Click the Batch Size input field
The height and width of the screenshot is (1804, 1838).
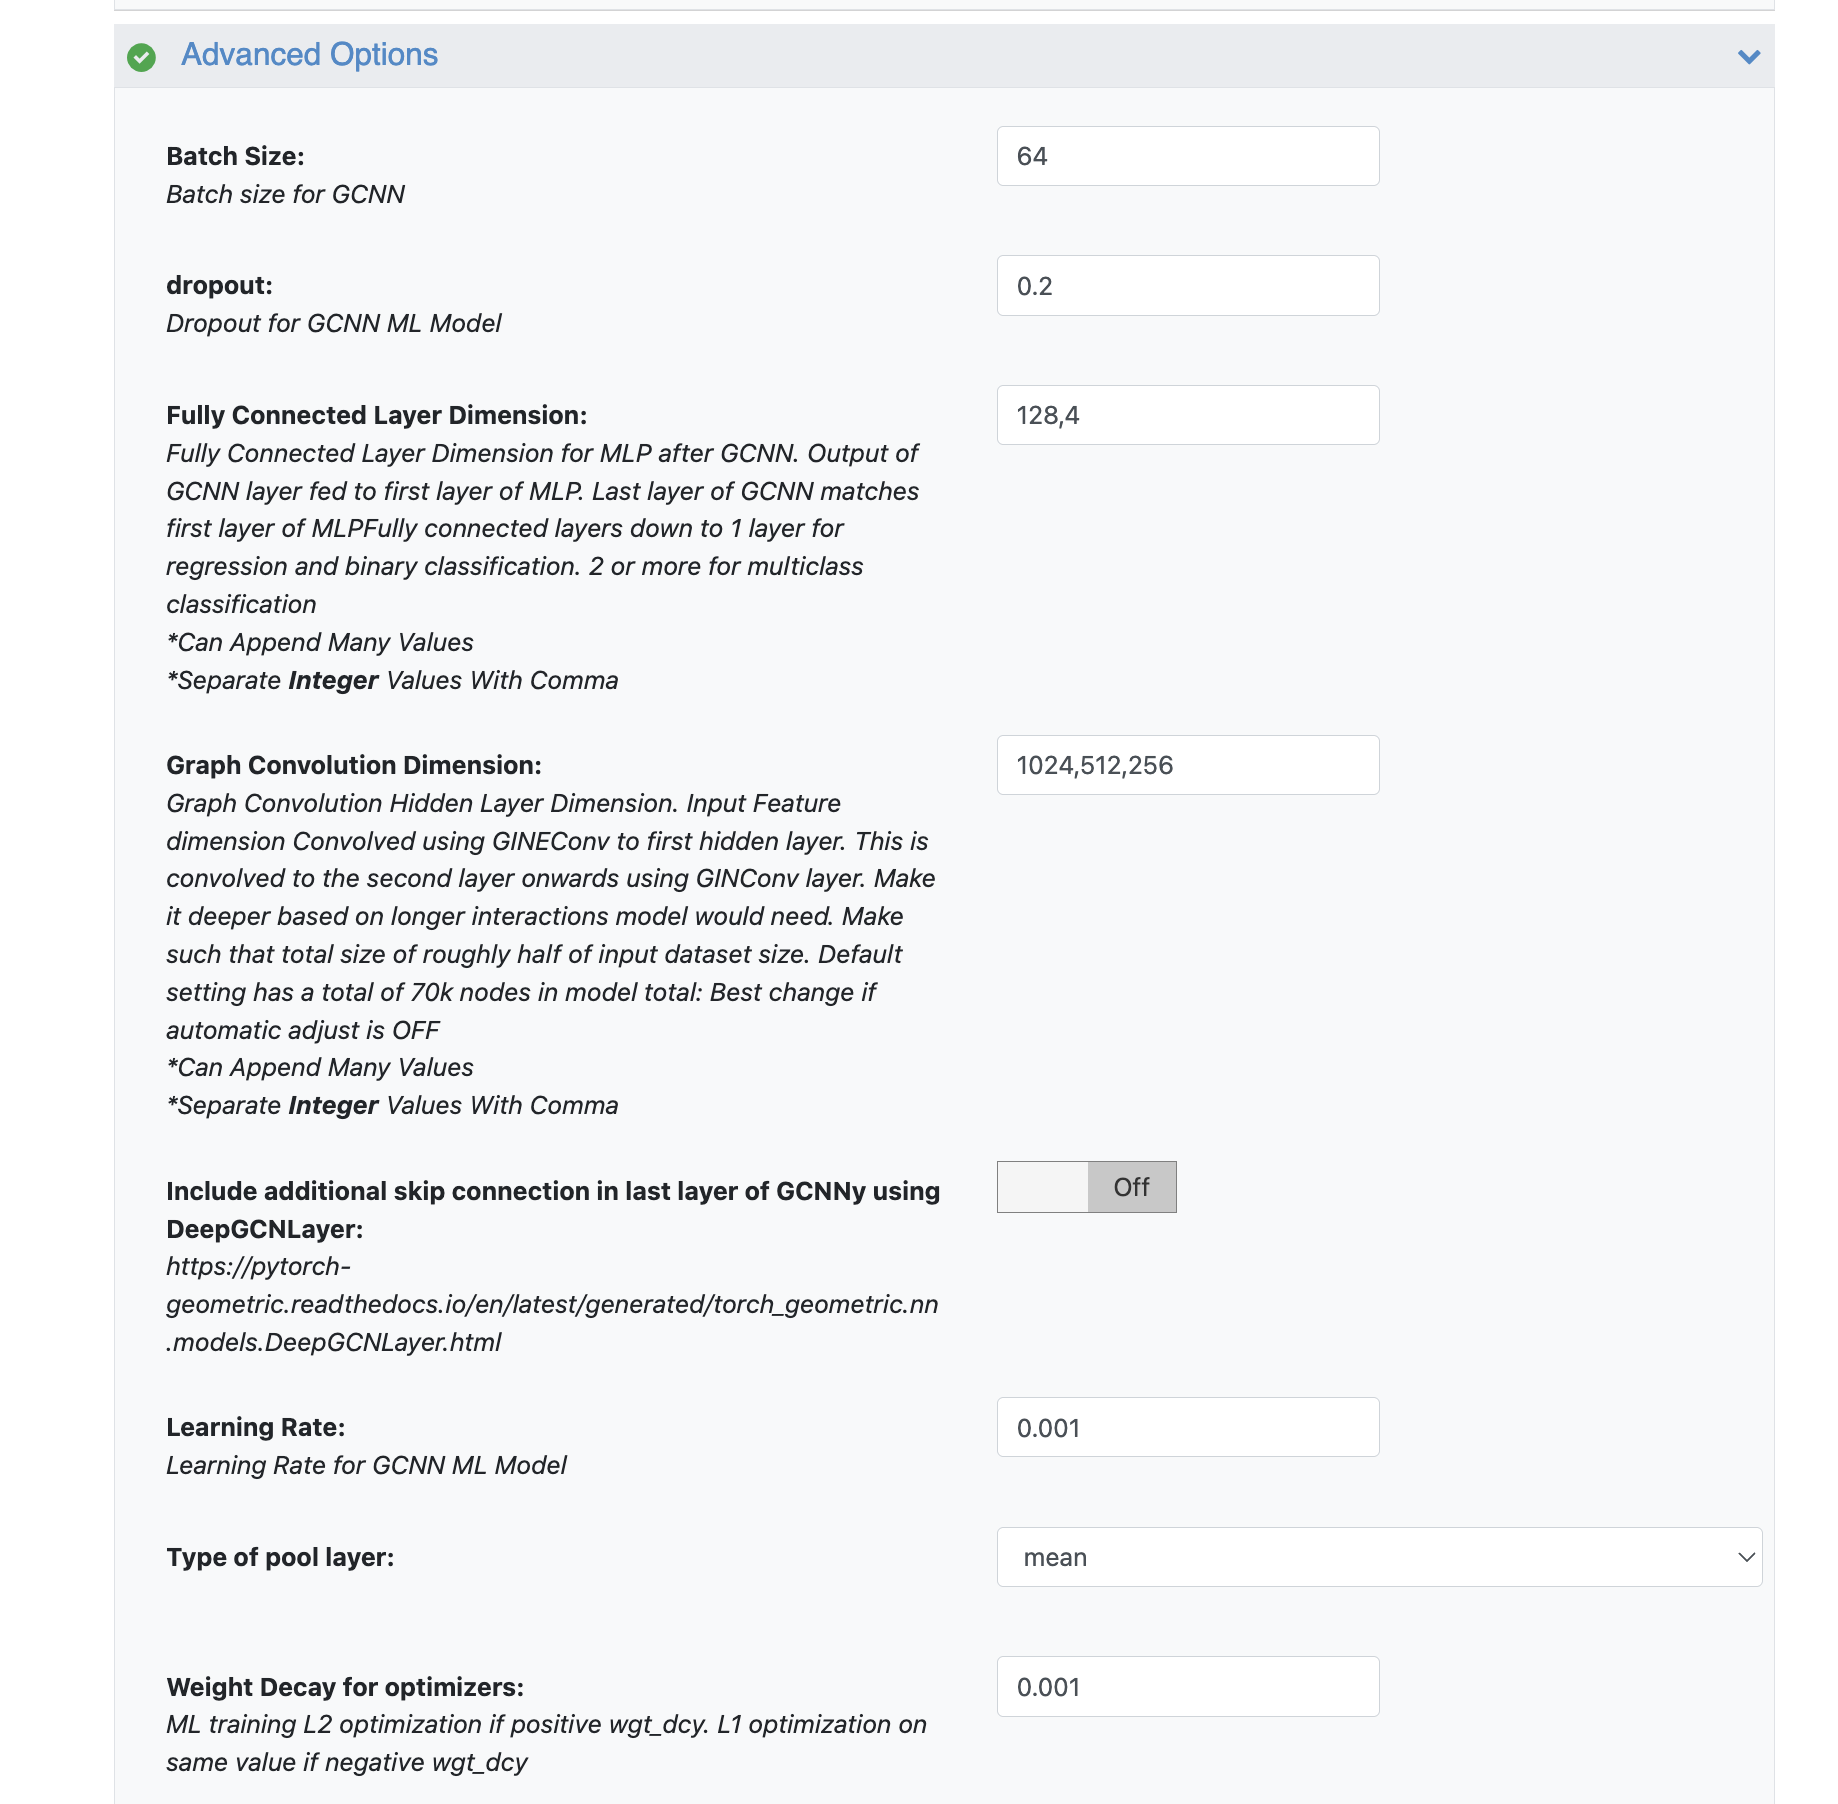1187,156
